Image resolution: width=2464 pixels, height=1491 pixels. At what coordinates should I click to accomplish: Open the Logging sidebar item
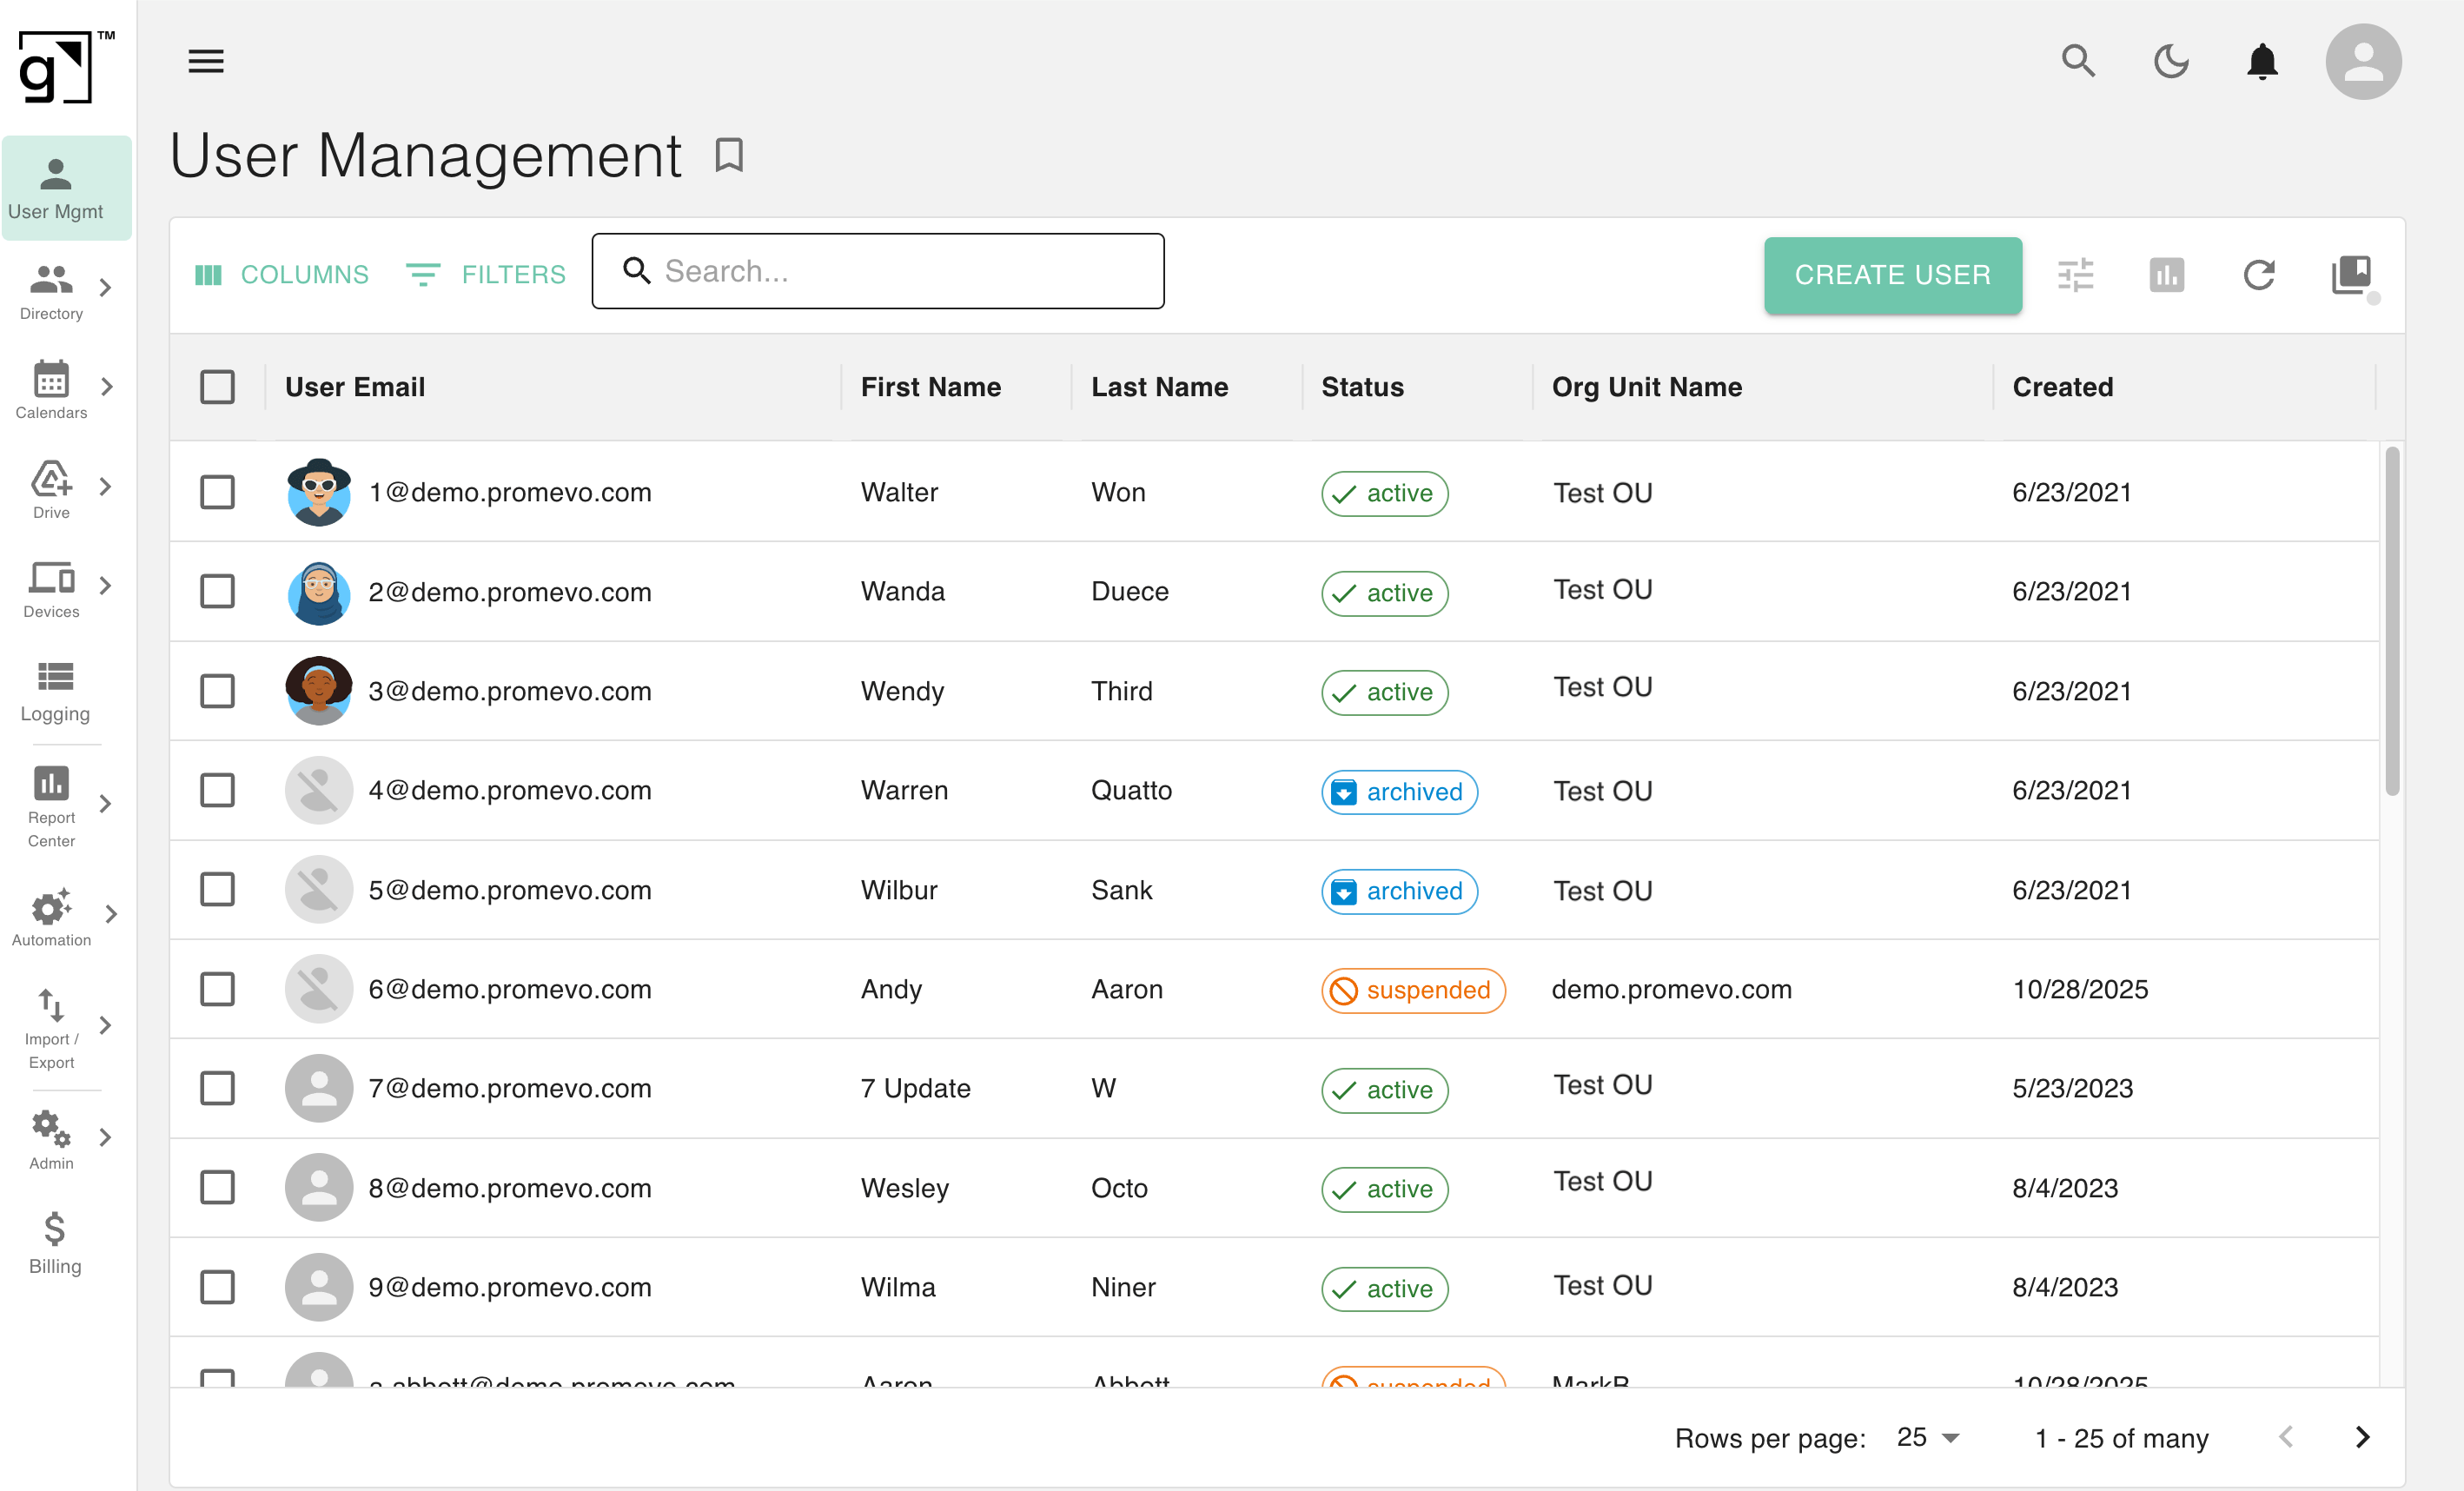[x=55, y=691]
